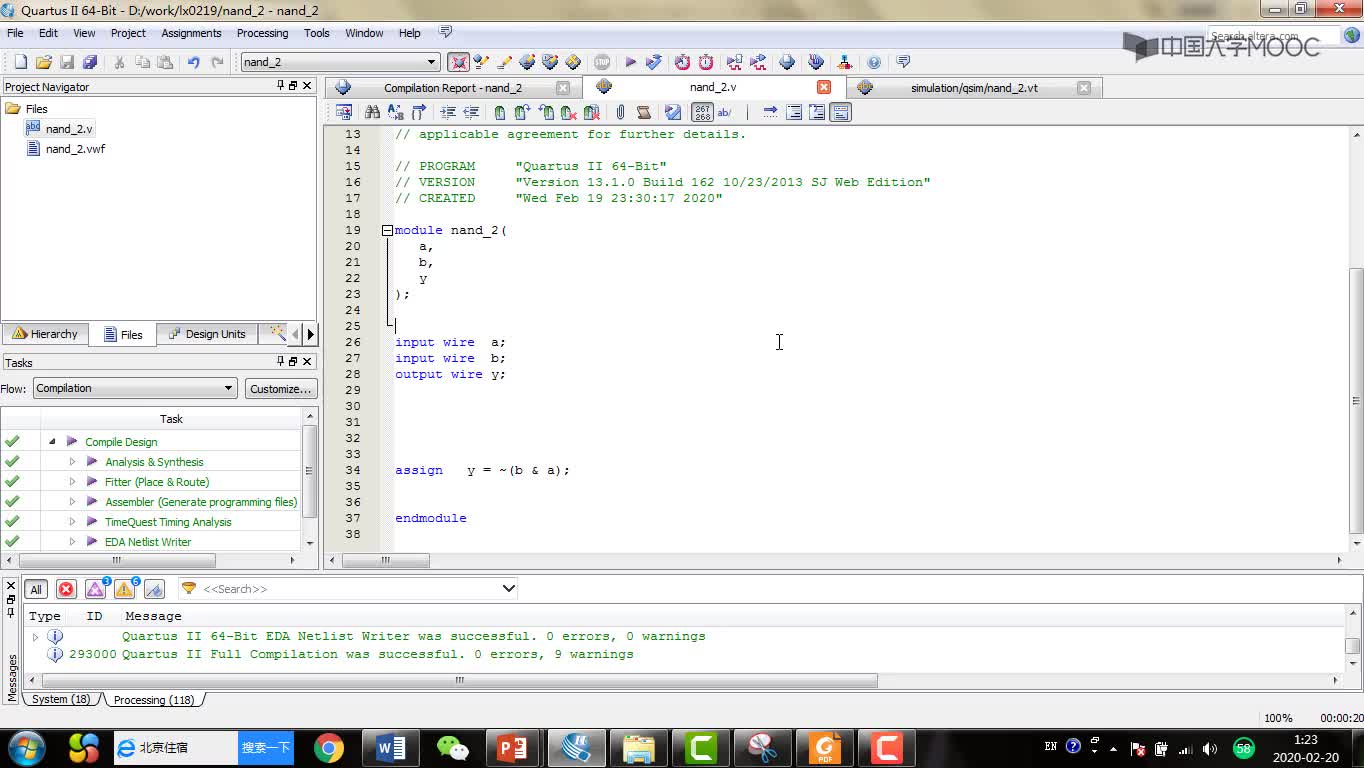Click the Stop Processing icon

tap(602, 62)
